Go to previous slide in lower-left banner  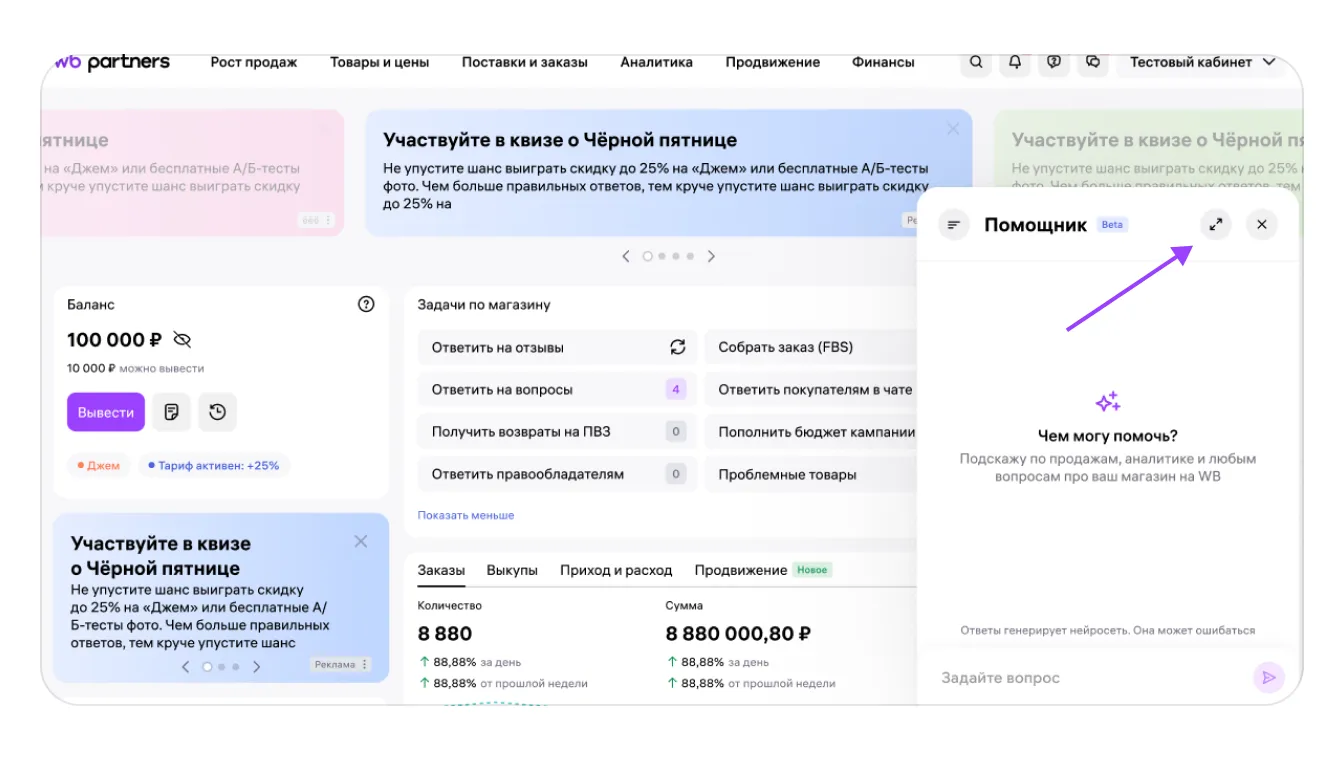tap(185, 666)
